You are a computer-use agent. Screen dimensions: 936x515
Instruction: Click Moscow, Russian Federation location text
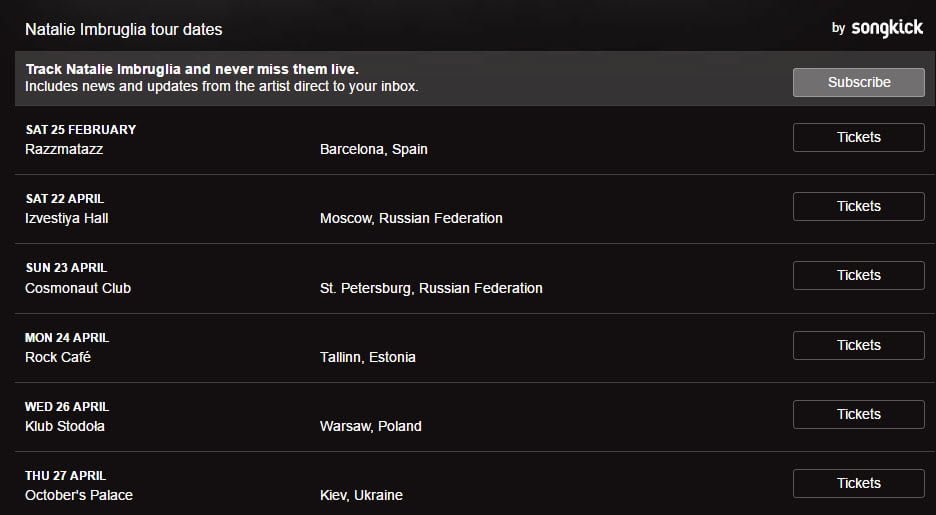click(x=411, y=218)
